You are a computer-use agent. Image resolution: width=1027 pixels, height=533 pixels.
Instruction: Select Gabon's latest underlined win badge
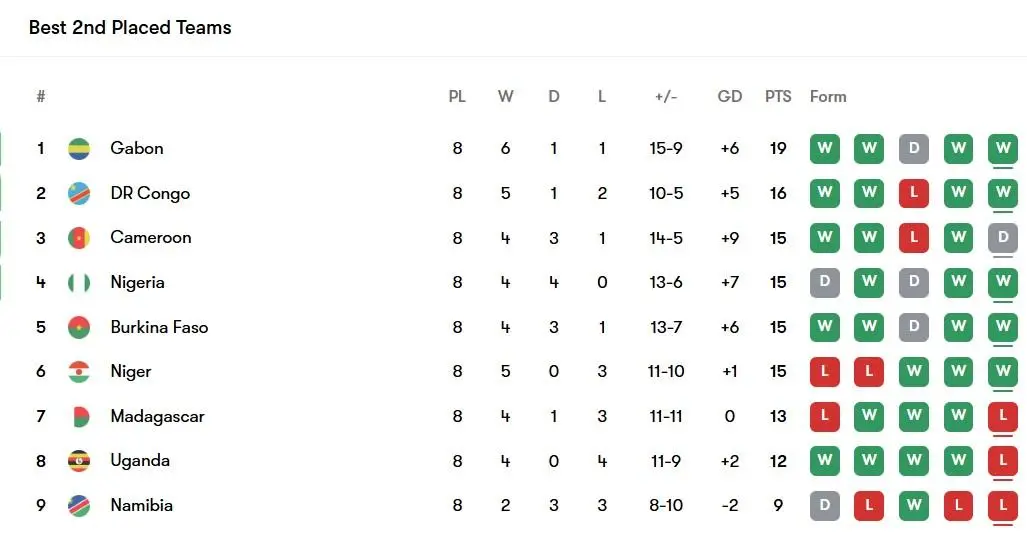[x=1002, y=149]
